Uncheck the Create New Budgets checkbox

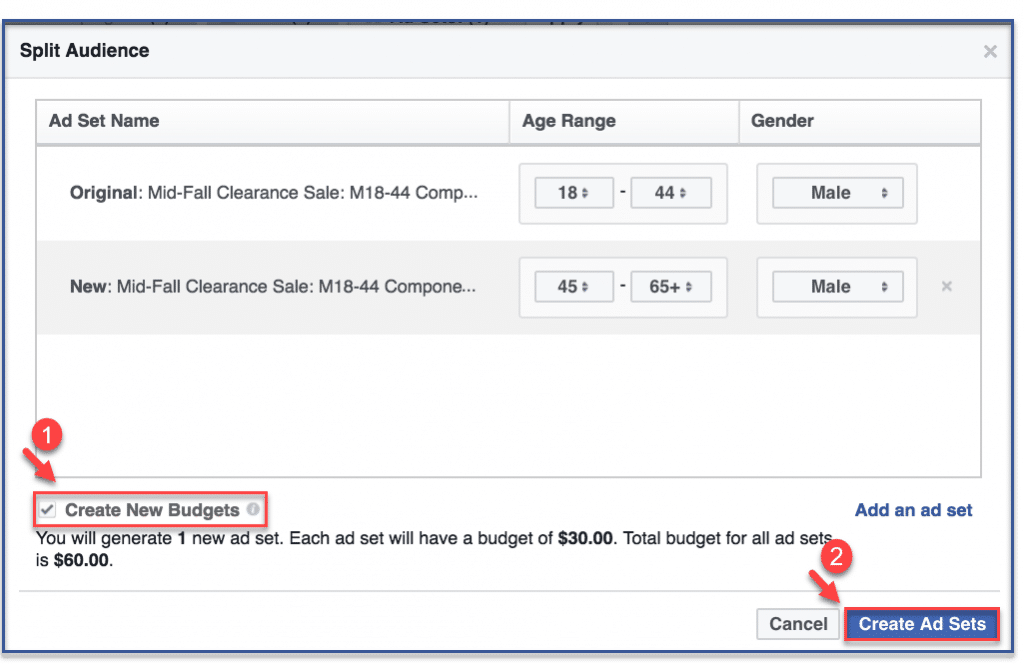pos(47,509)
